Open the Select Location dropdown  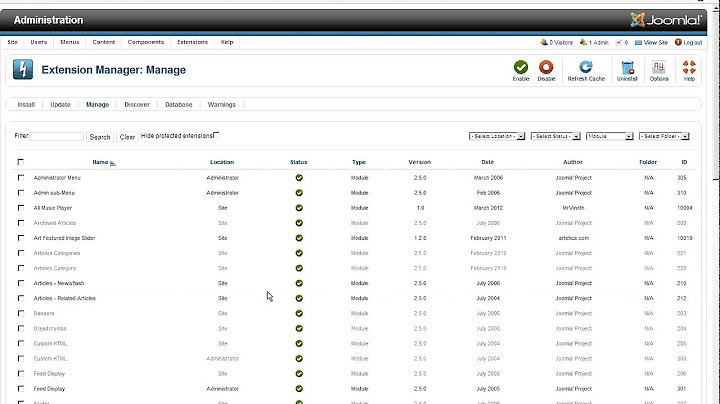point(497,136)
